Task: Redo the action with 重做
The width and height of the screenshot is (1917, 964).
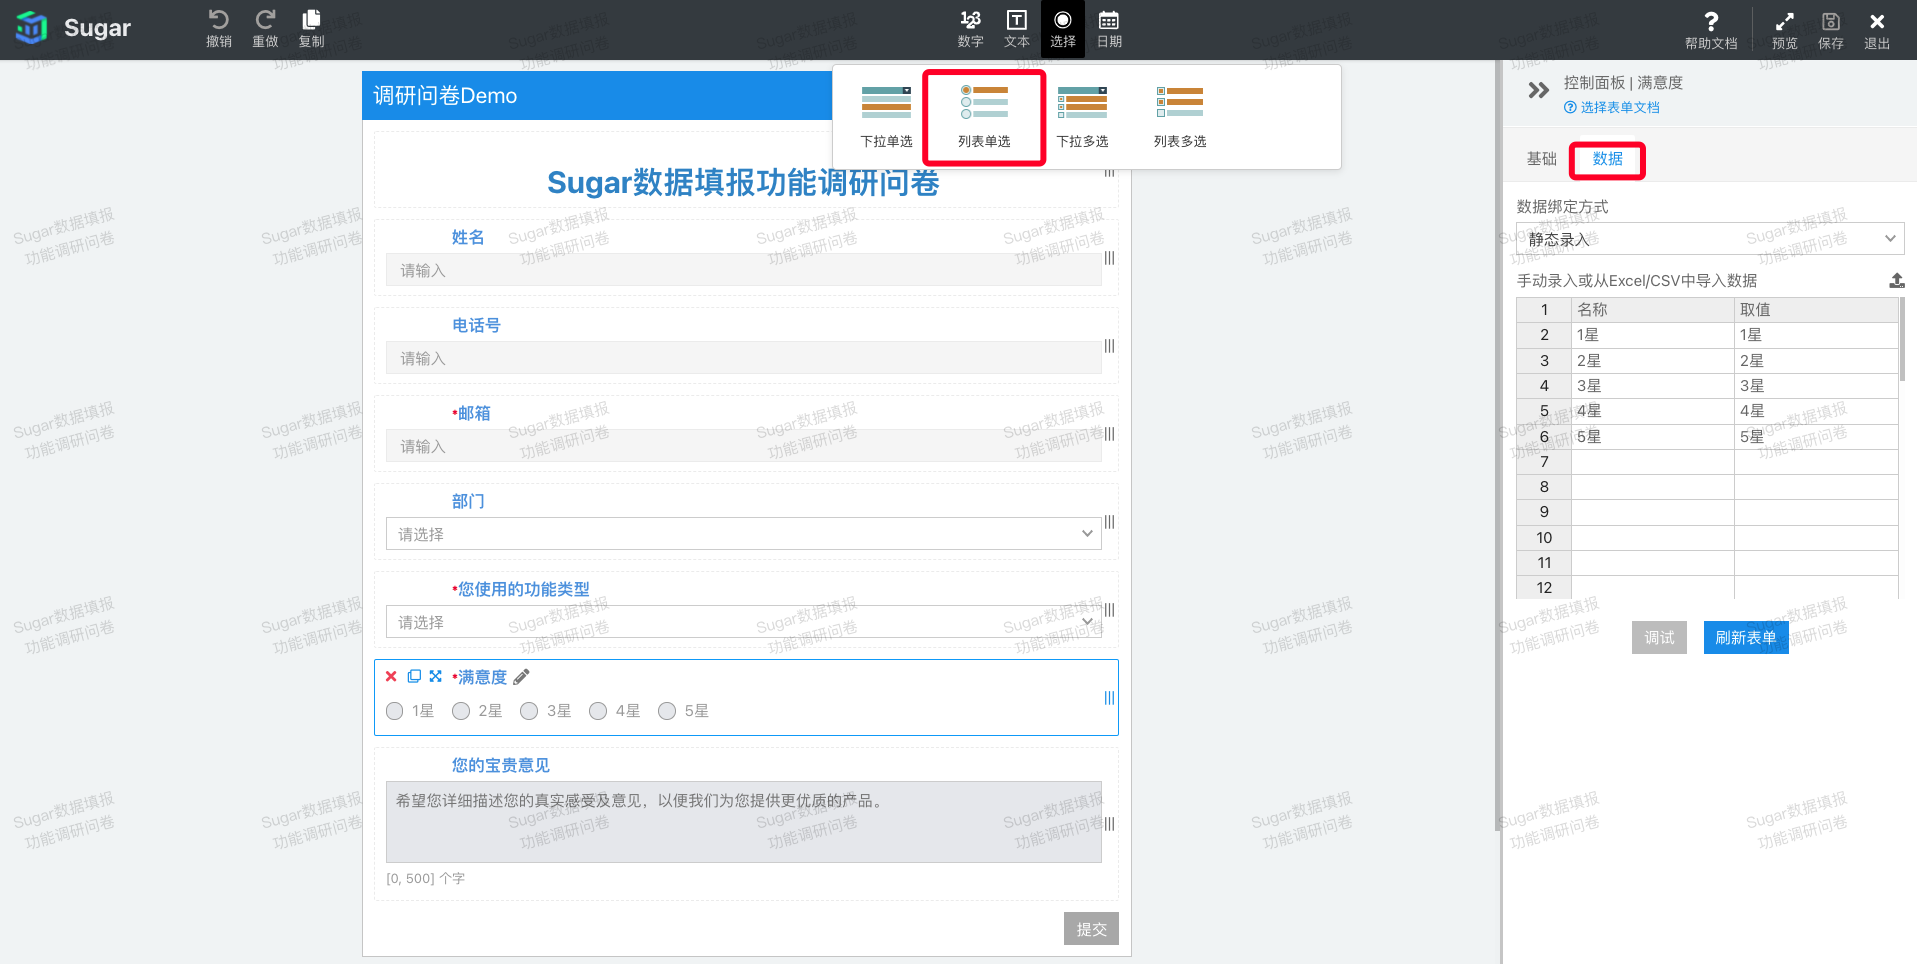Action: [x=265, y=29]
